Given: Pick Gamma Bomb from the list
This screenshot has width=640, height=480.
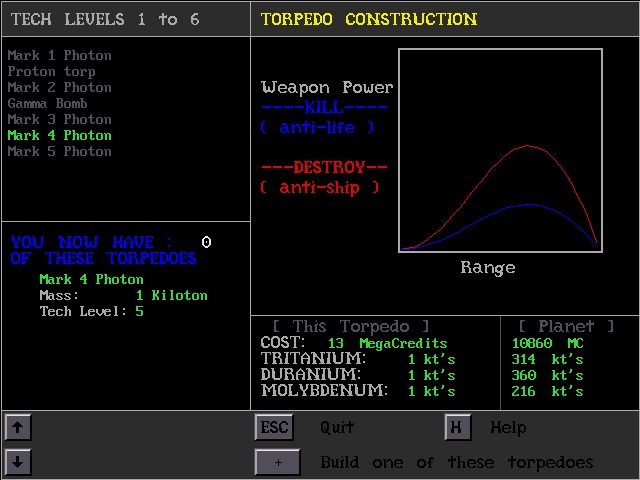Looking at the screenshot, I should coord(47,103).
